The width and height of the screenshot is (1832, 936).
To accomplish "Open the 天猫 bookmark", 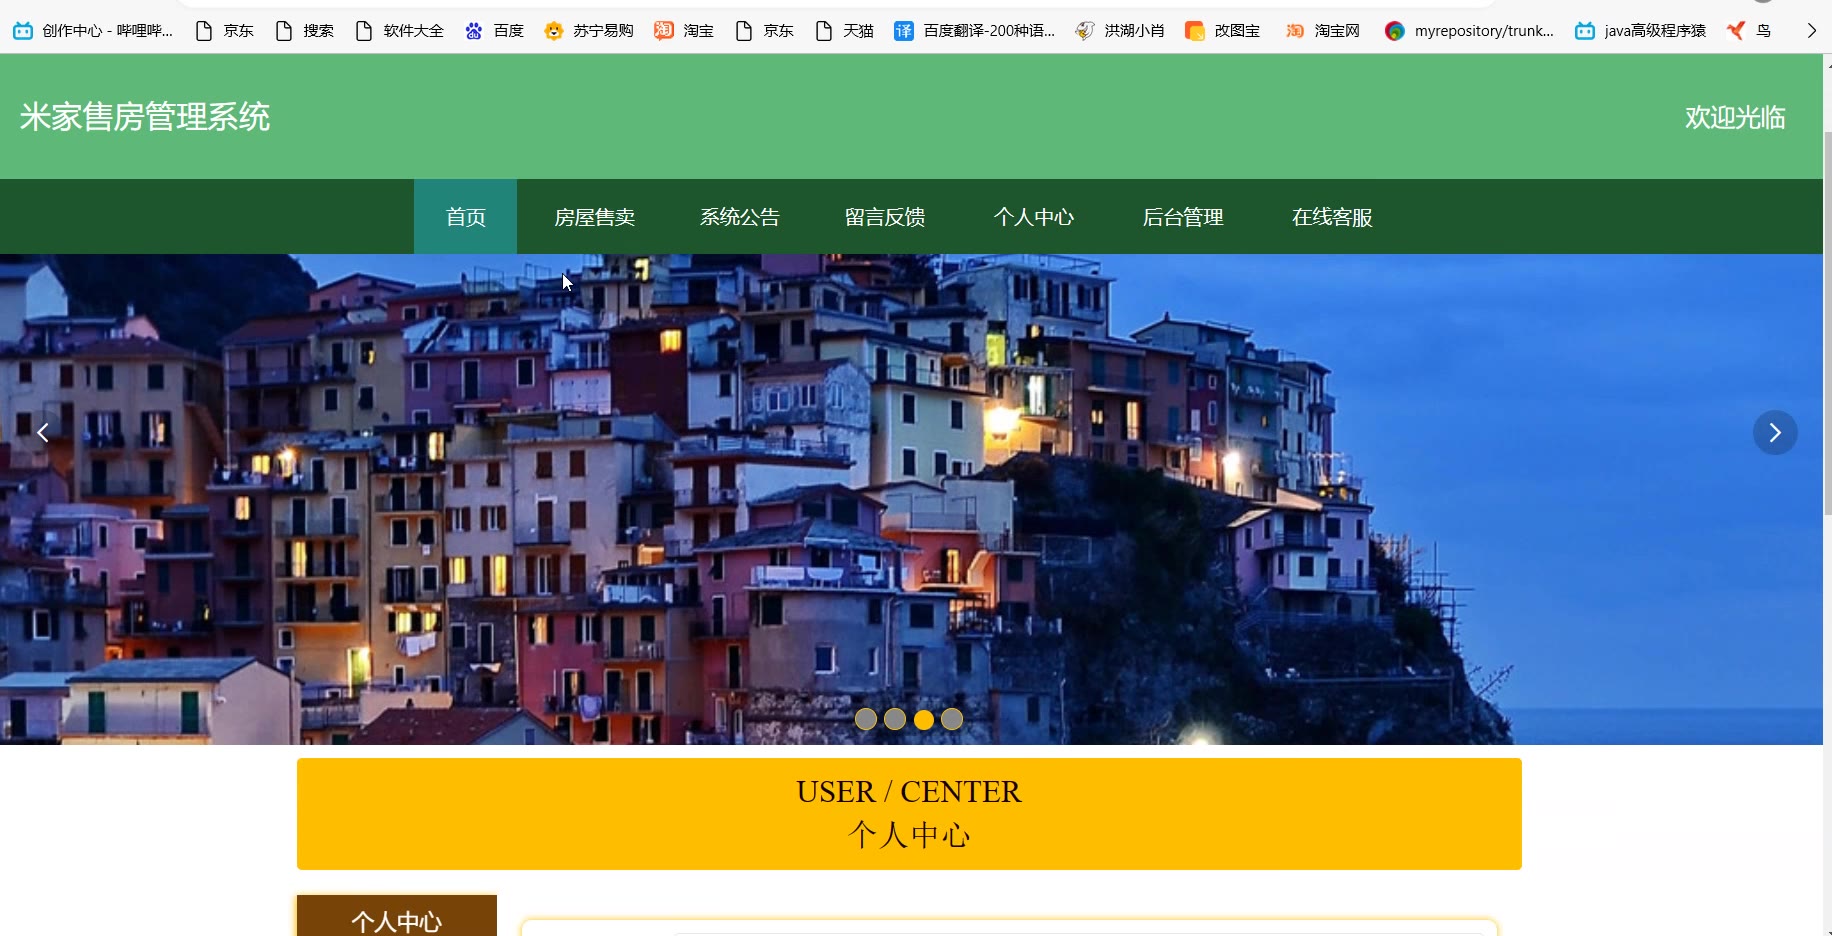I will click(845, 31).
